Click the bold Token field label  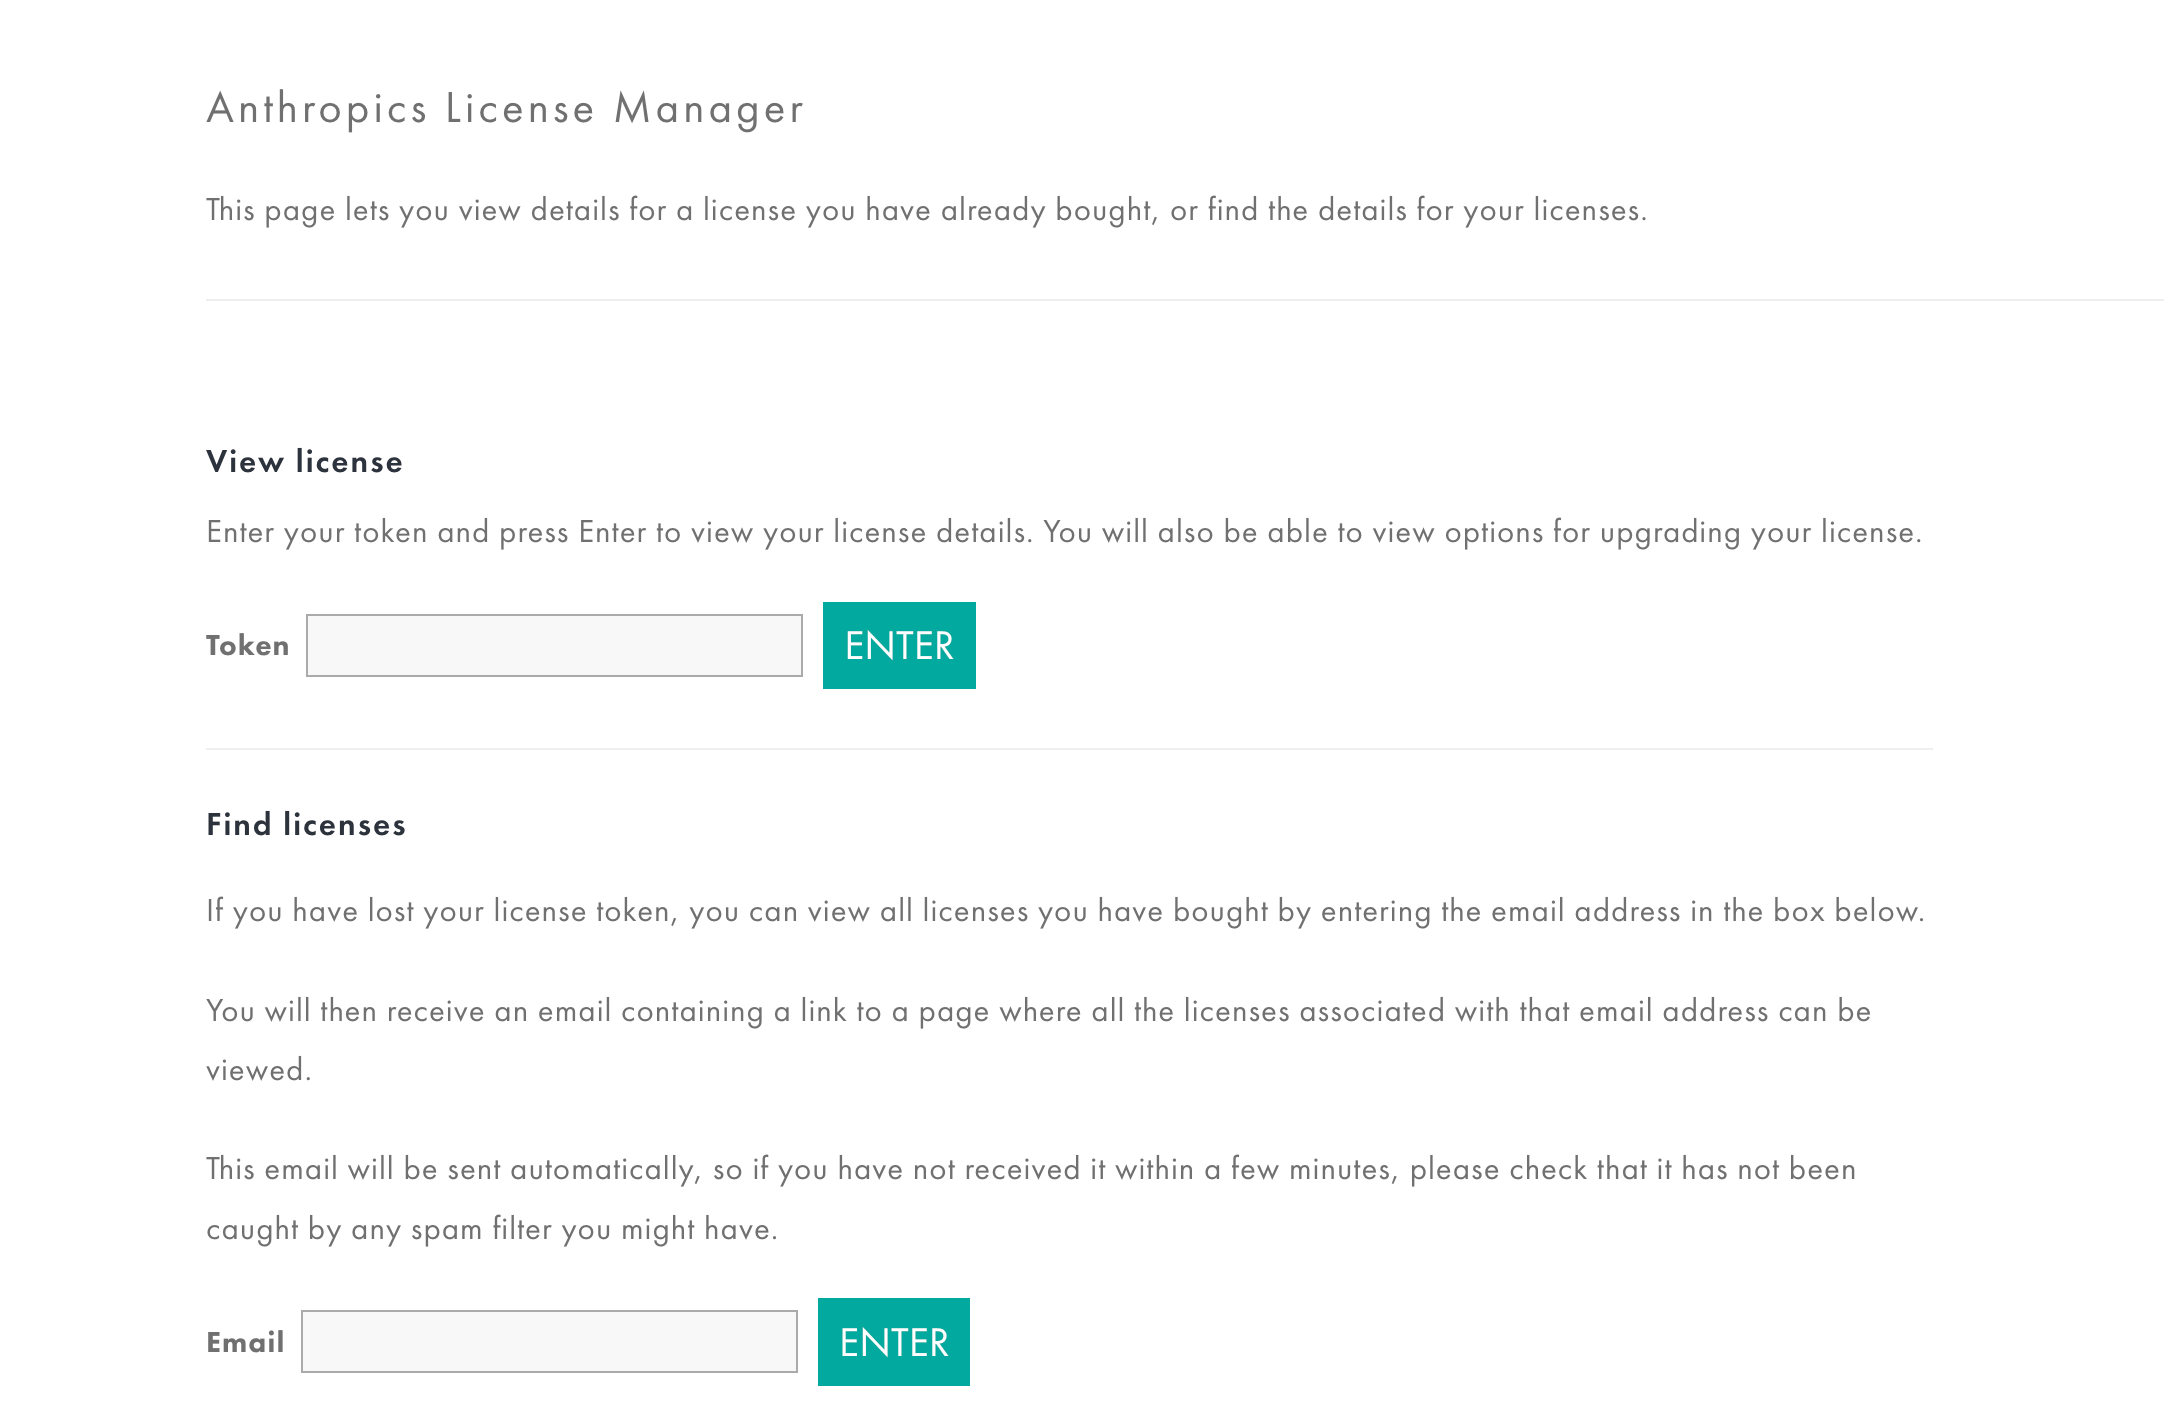pos(247,646)
